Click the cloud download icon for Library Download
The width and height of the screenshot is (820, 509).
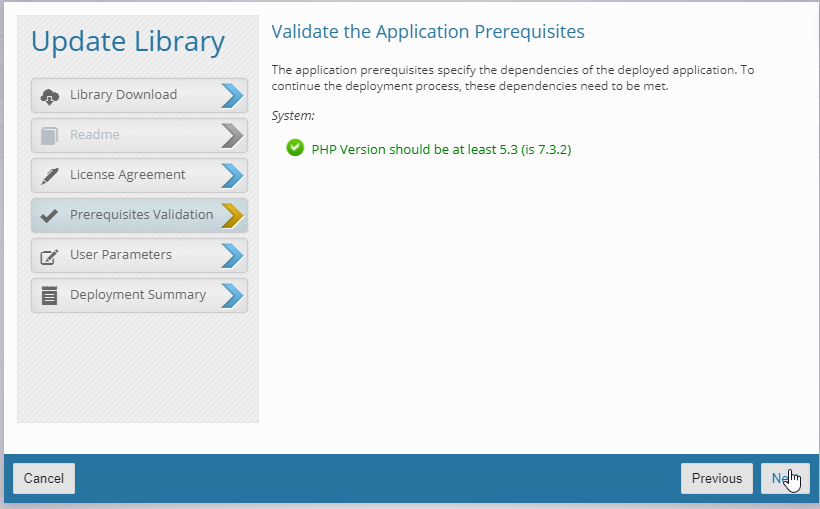49,96
